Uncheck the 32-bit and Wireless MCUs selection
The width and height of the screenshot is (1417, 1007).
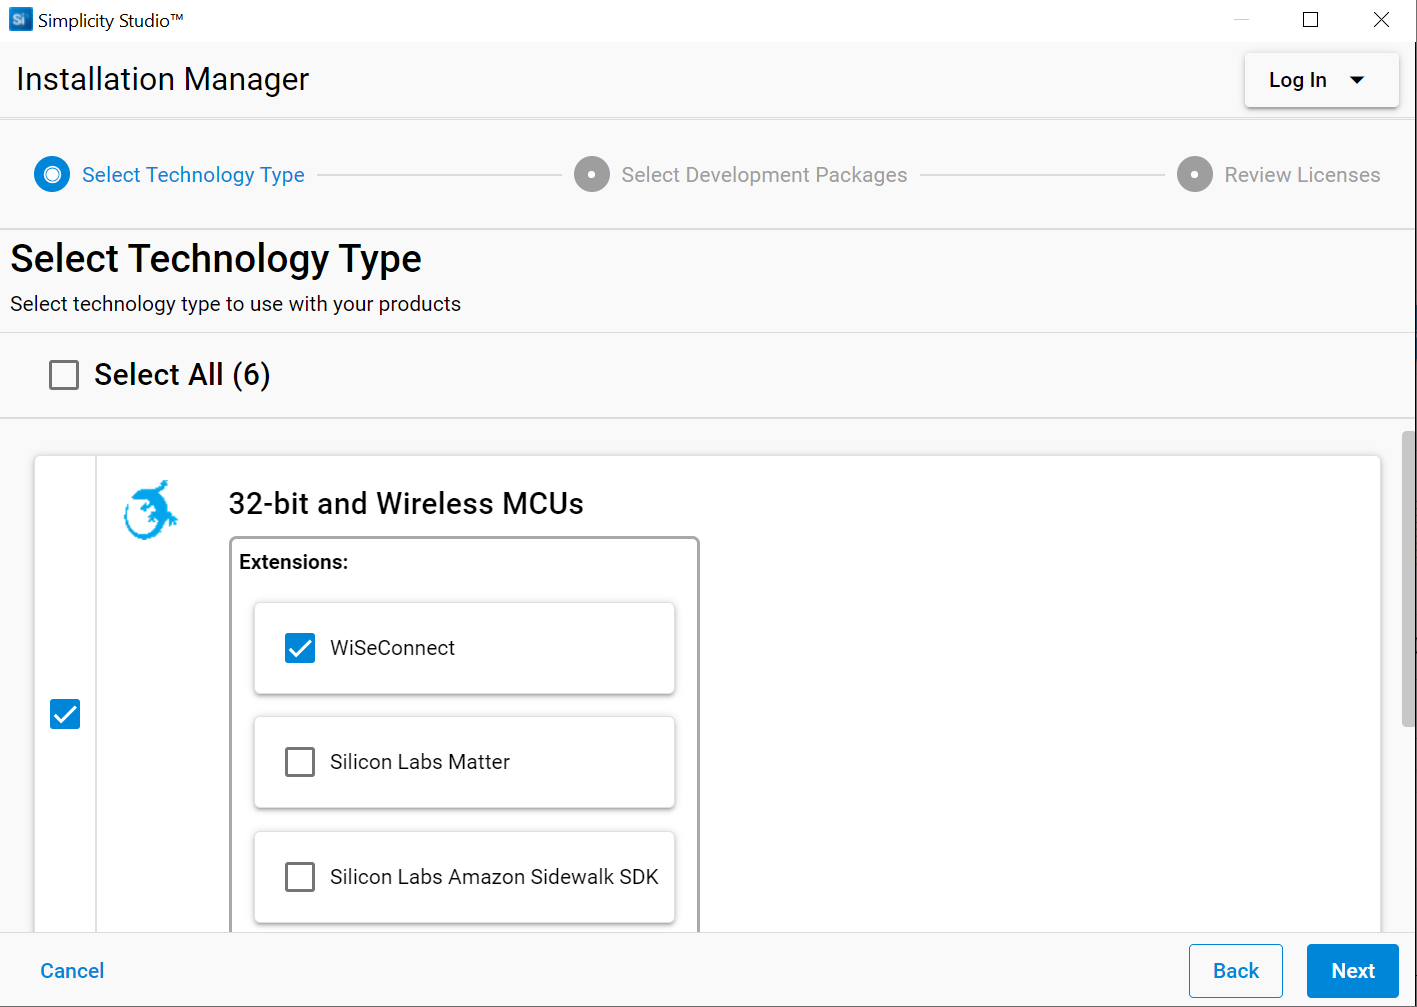point(64,713)
